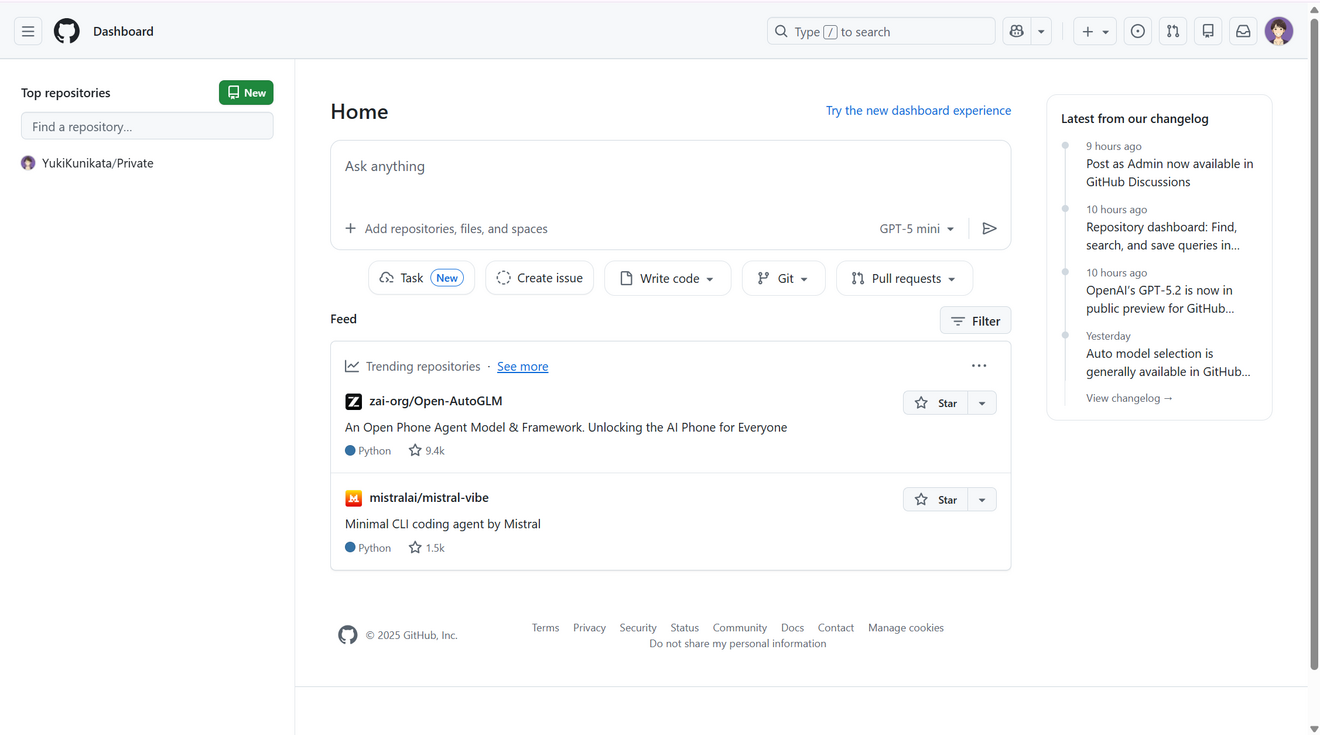The image size is (1320, 735).
Task: Click the footer GitHub logo icon
Action: 348,635
